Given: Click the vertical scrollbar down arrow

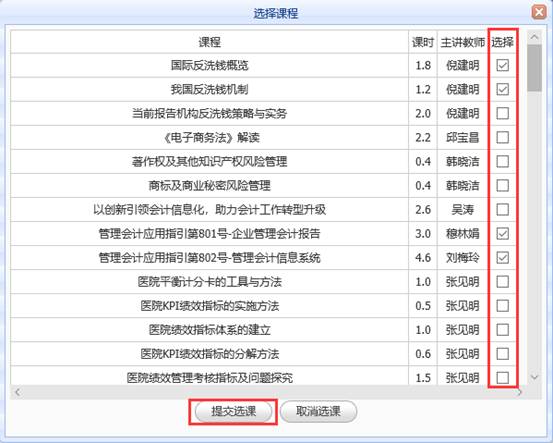Looking at the screenshot, I should pyautogui.click(x=534, y=377).
